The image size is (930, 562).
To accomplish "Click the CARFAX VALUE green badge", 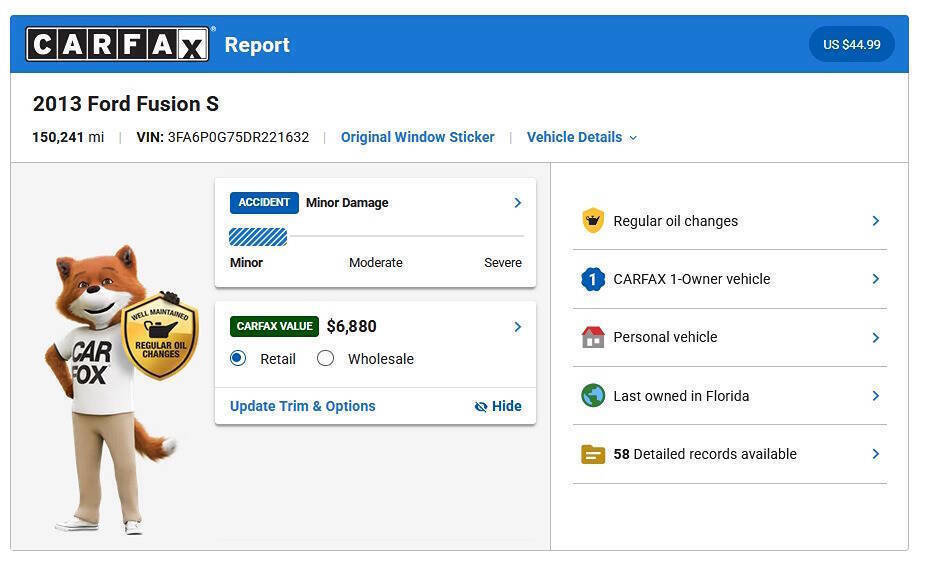I will 274,326.
